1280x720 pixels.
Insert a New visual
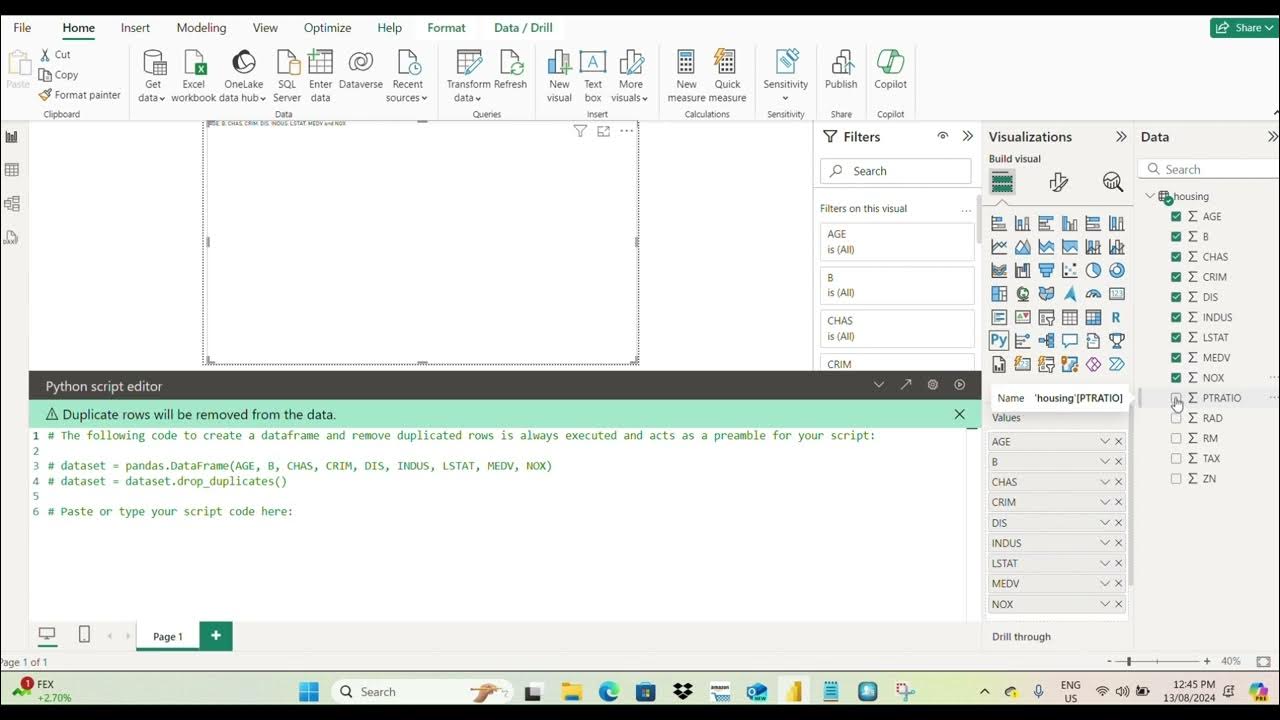559,76
